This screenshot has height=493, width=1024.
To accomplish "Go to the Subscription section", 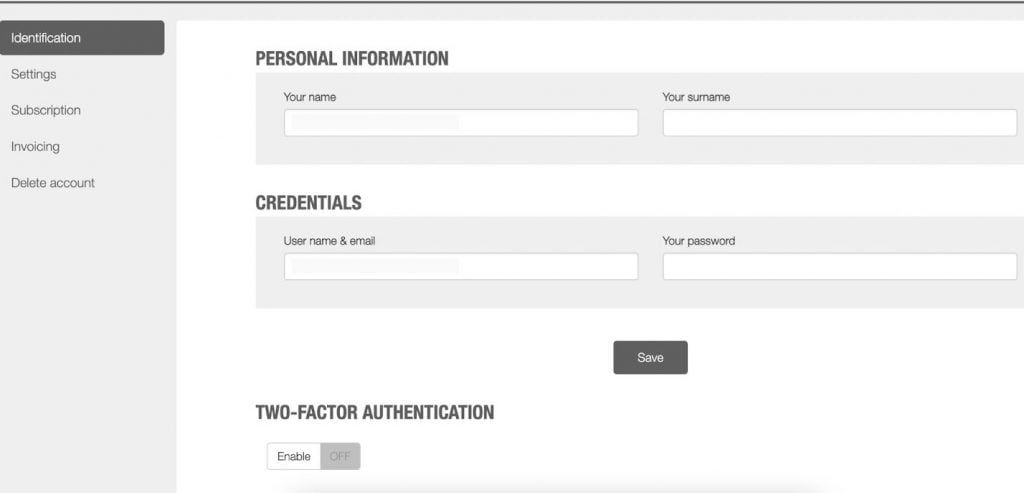I will [46, 110].
